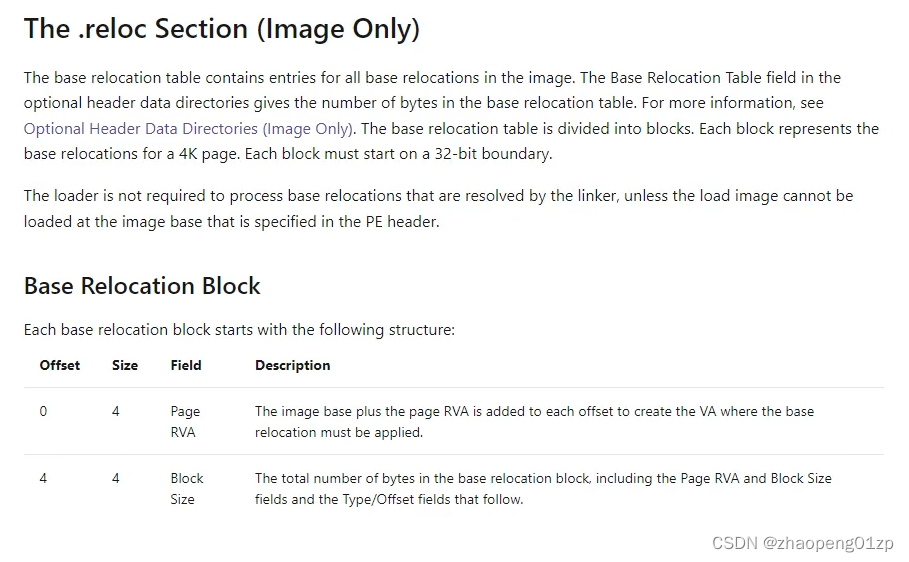Screen dimensions: 909x562
Task: Click offset value 0 in first row
Action: [x=43, y=411]
